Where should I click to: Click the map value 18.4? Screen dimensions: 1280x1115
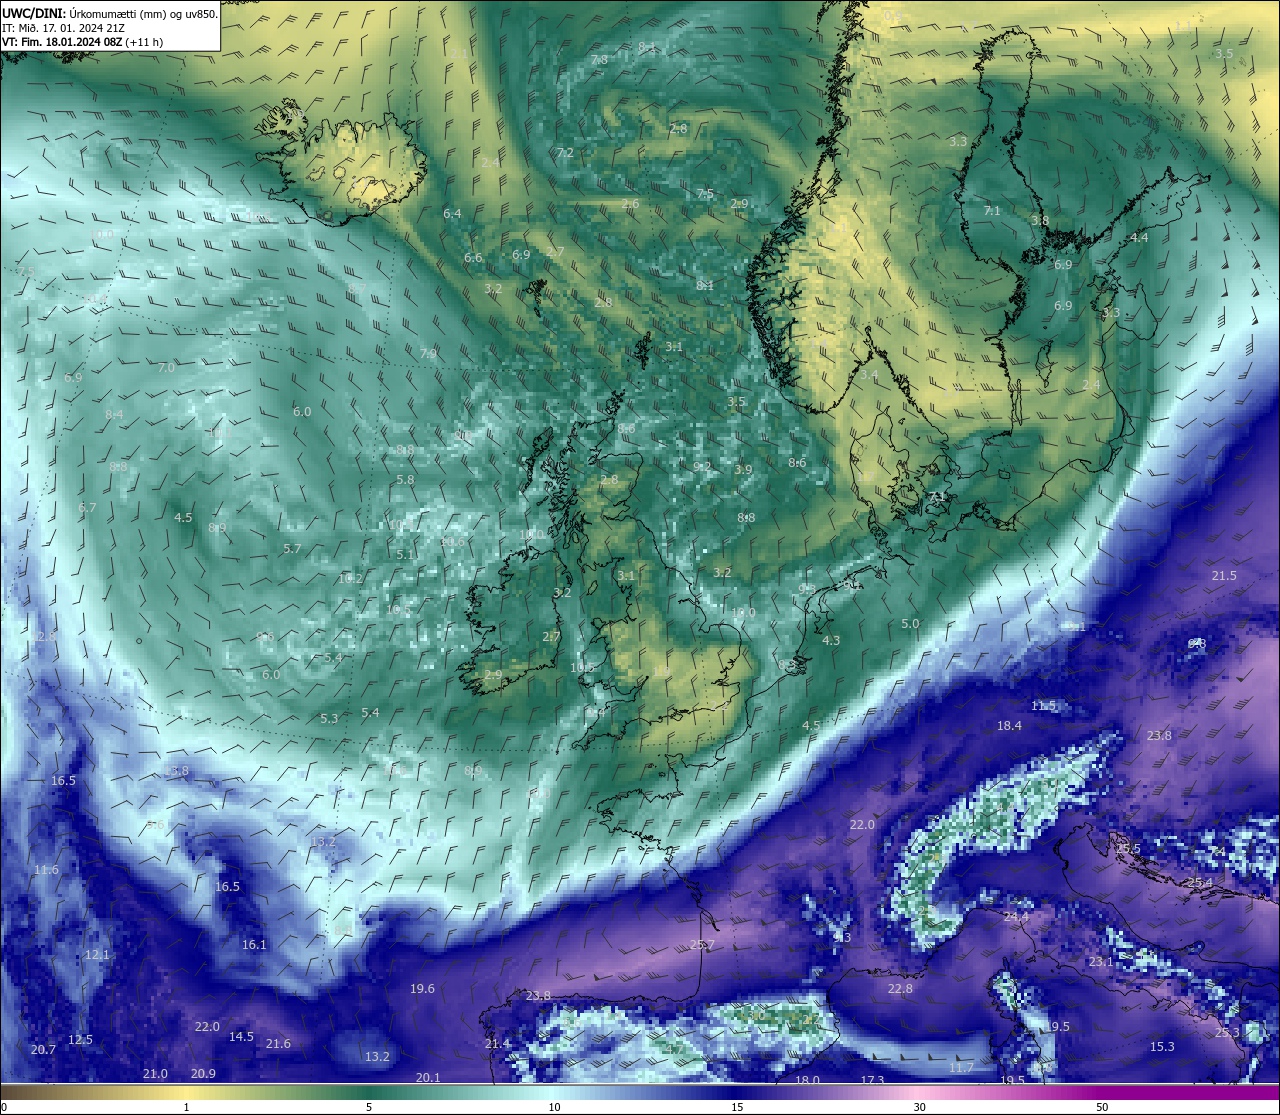click(1009, 725)
